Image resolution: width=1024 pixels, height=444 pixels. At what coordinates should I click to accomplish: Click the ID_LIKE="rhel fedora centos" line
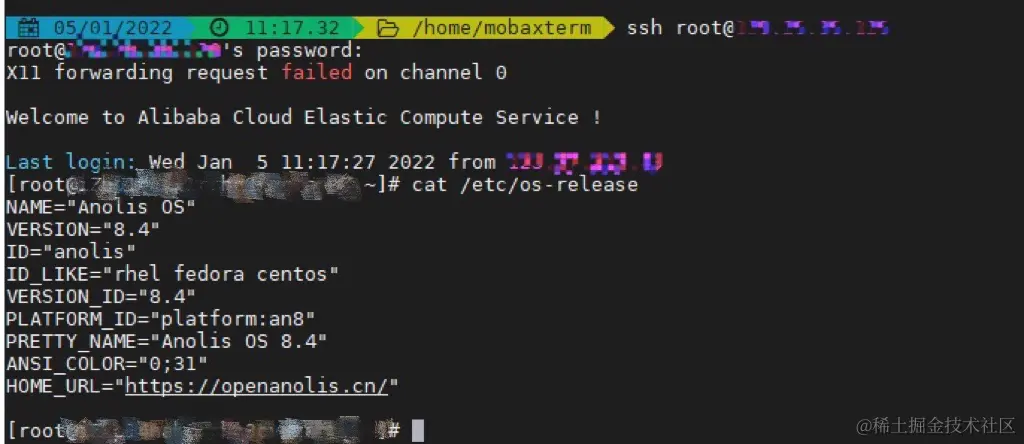click(x=172, y=274)
